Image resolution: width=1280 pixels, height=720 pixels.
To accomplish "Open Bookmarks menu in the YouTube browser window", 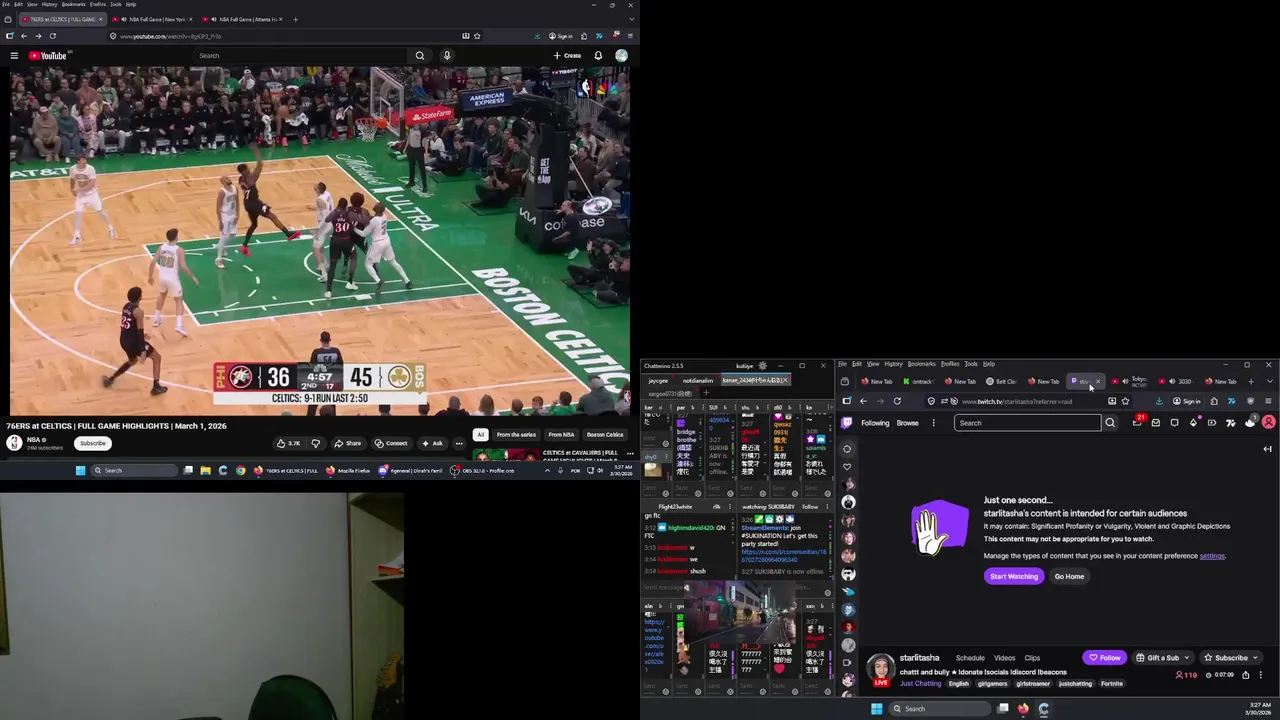I will (74, 4).
